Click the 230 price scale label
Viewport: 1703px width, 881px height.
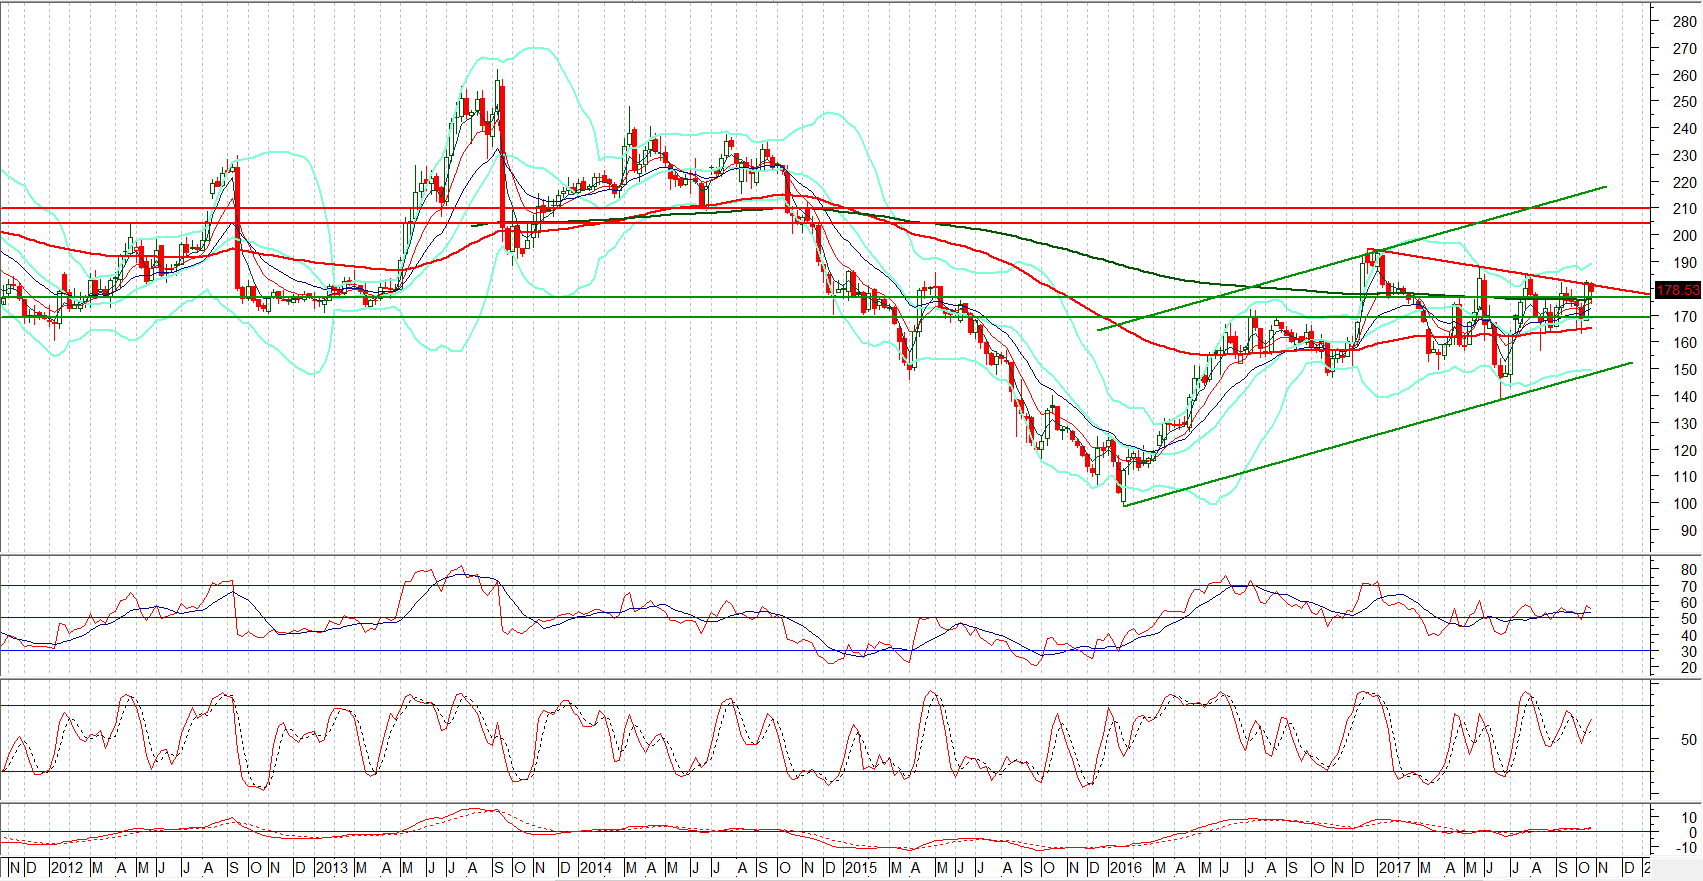pos(1685,155)
